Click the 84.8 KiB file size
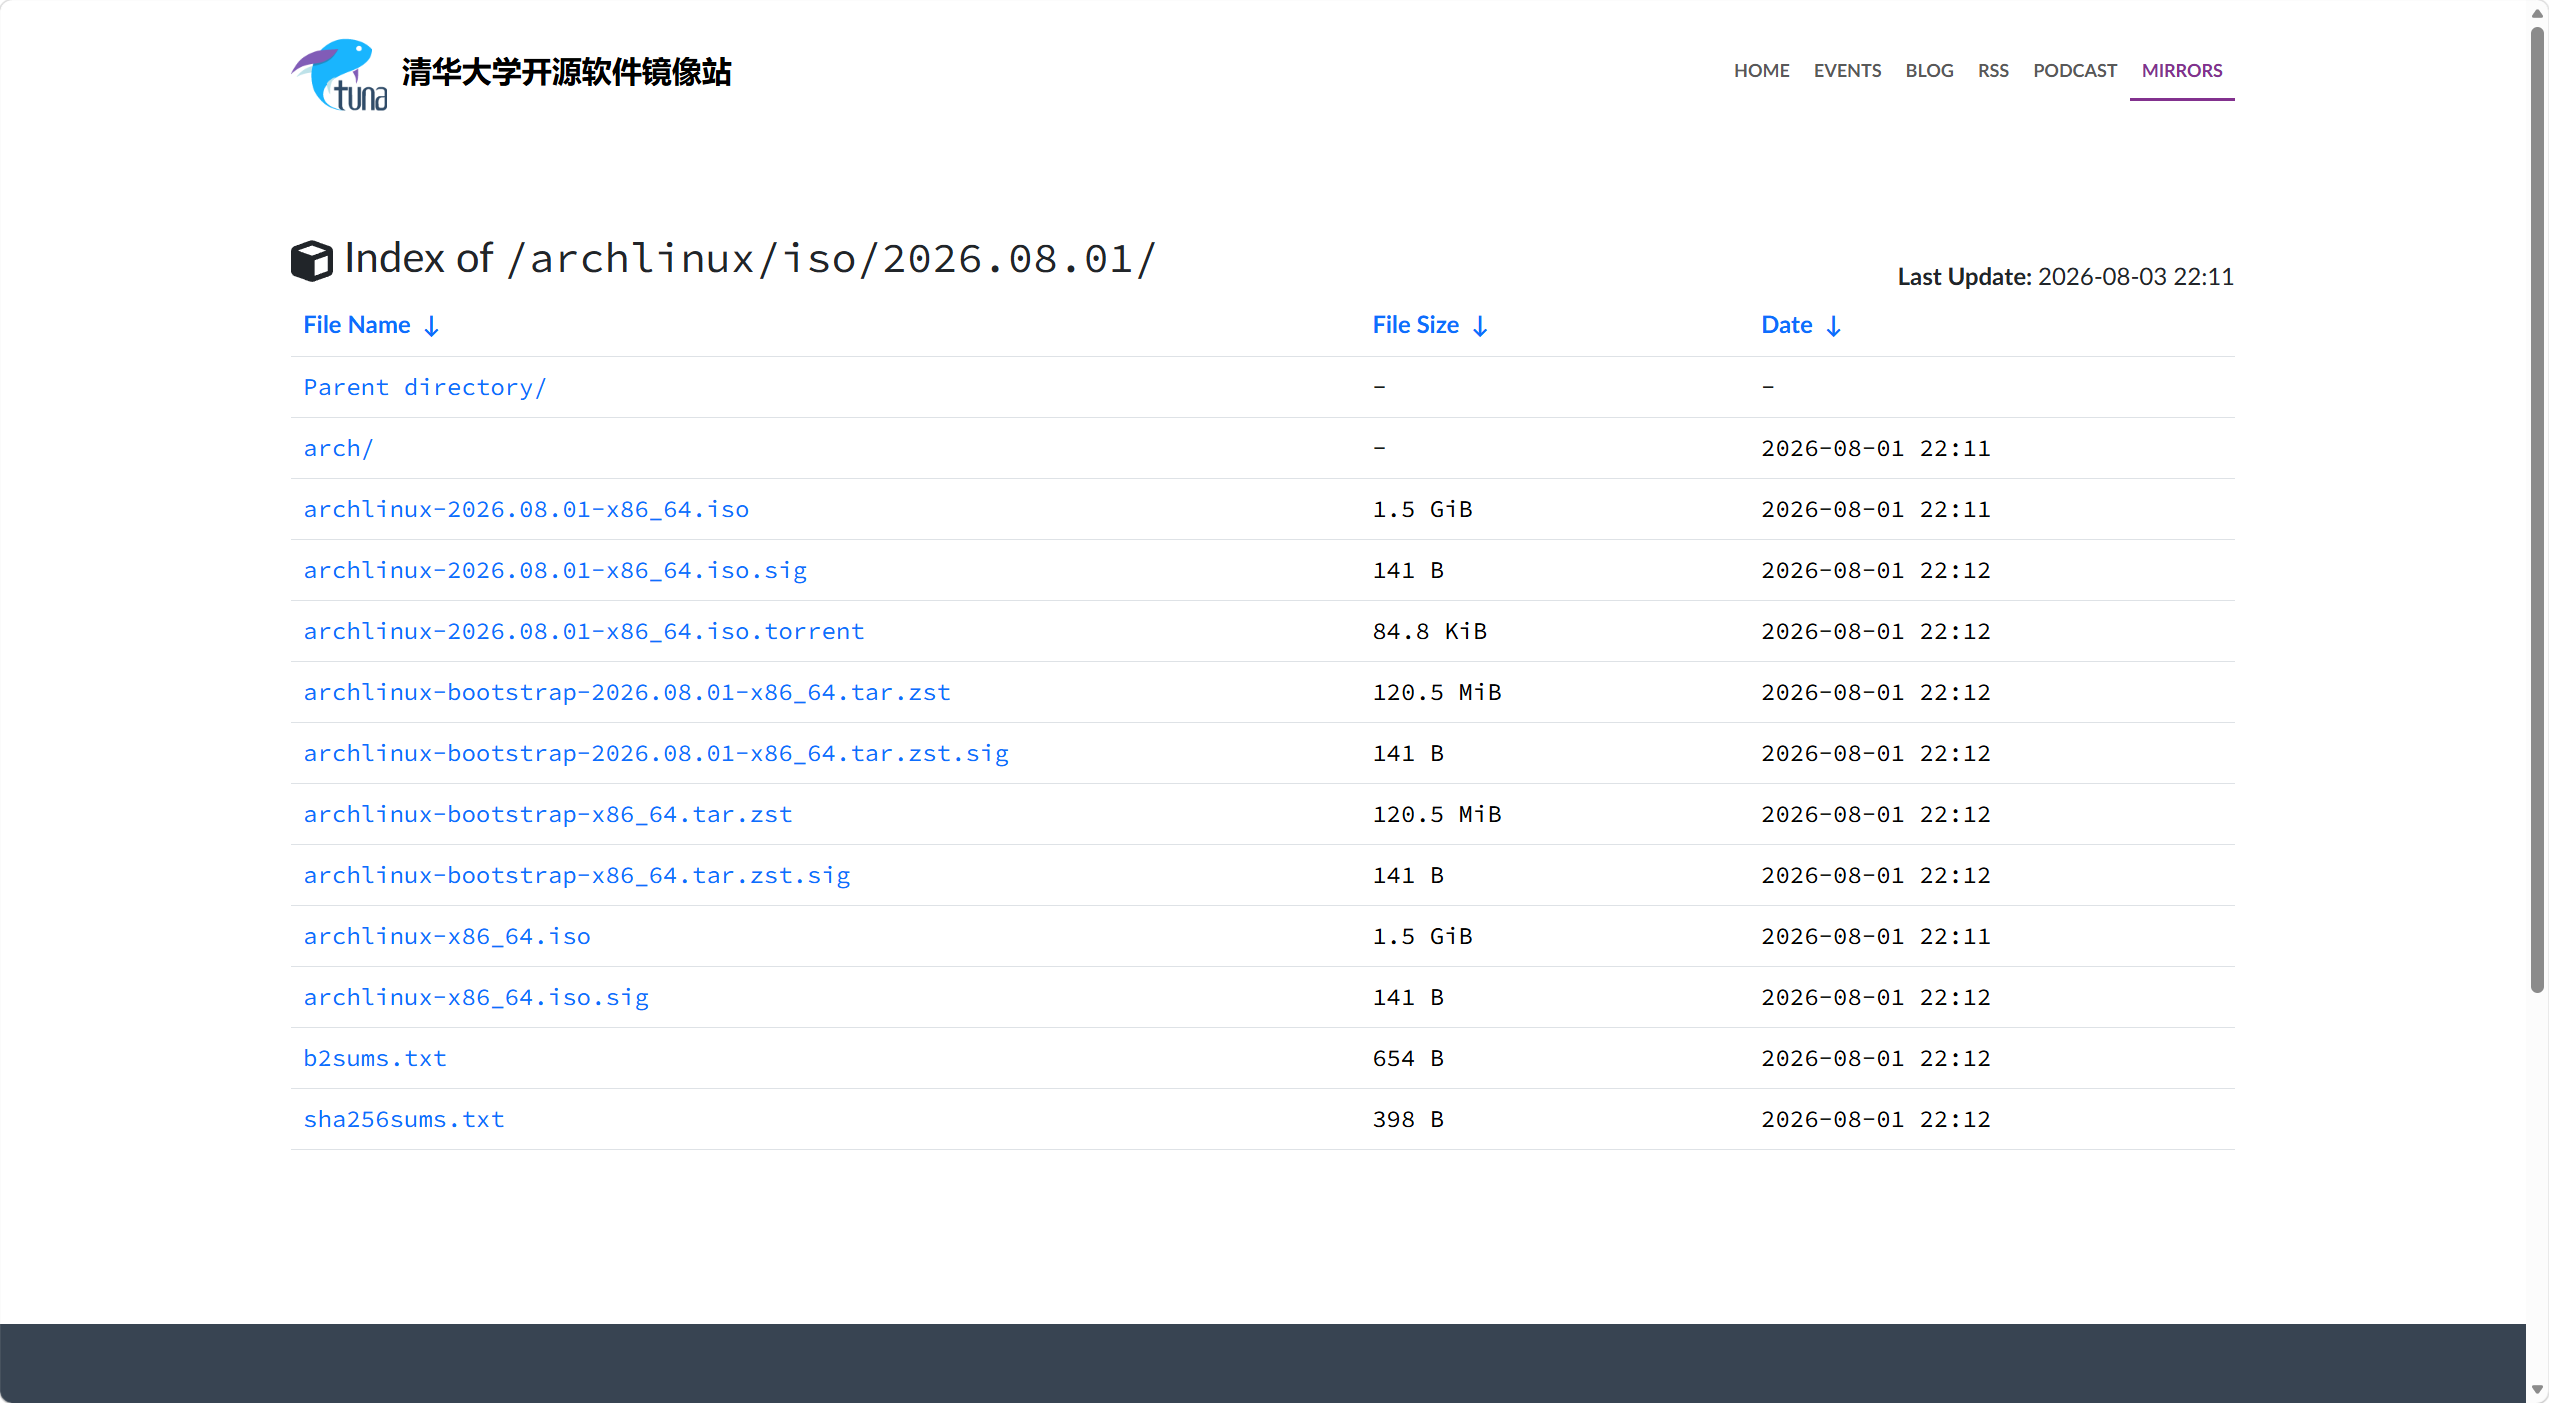 (x=1430, y=631)
